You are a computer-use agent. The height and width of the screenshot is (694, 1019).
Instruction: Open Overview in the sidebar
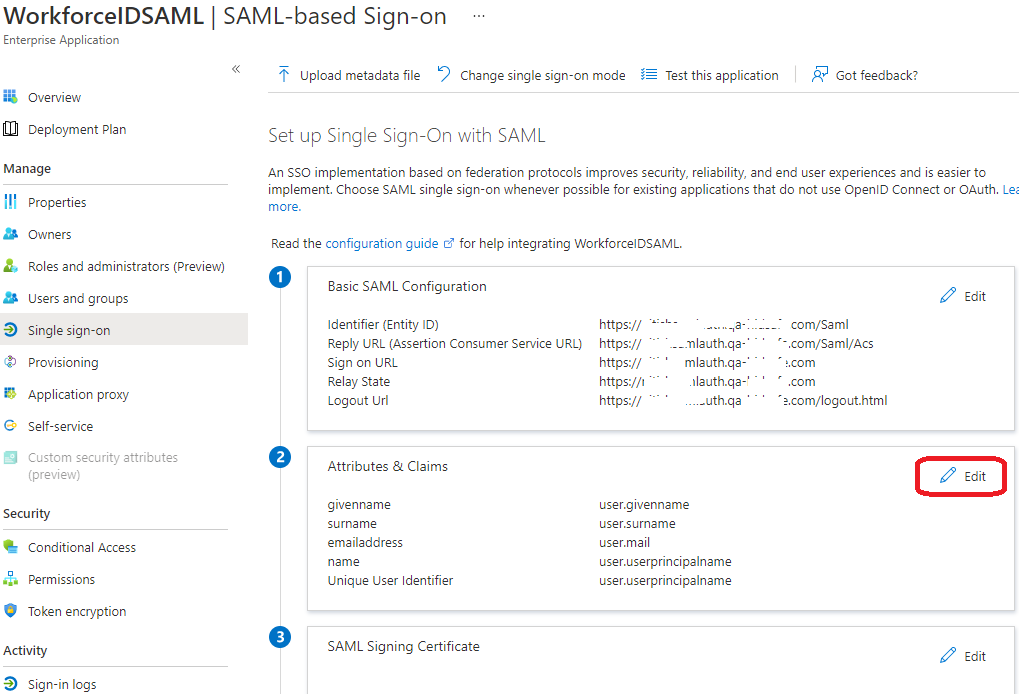coord(55,97)
